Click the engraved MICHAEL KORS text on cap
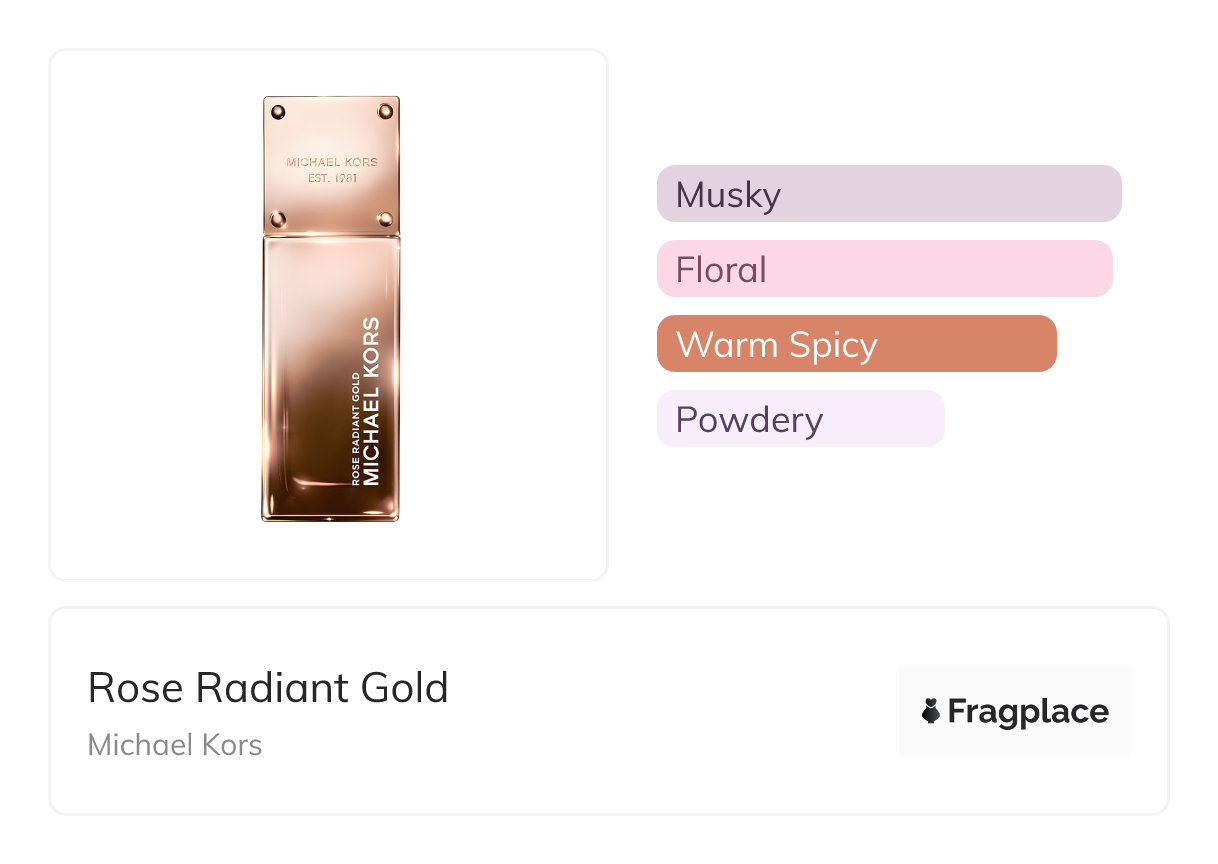Screen dimensions: 1218x864 (332, 162)
